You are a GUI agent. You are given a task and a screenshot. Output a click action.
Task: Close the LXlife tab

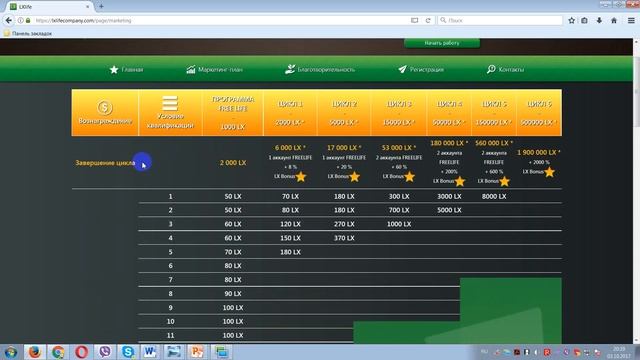click(x=87, y=7)
